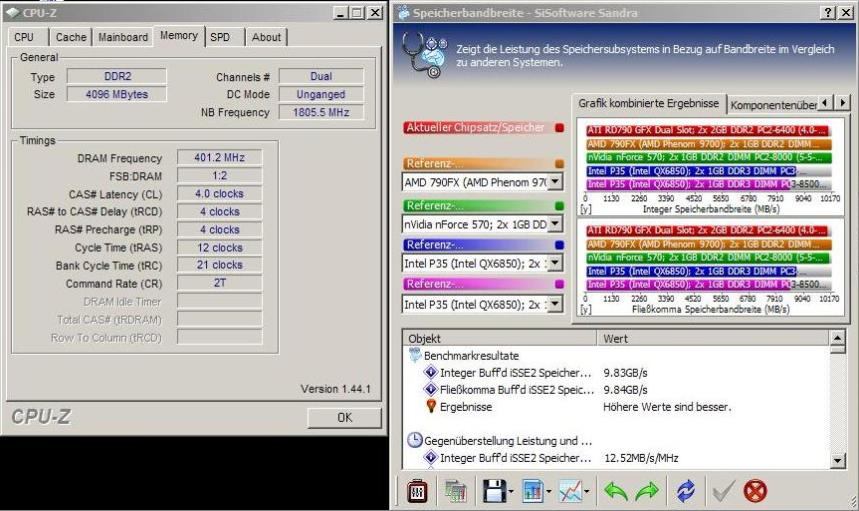Click the Sandra help question mark button
The image size is (859, 511).
(x=828, y=12)
